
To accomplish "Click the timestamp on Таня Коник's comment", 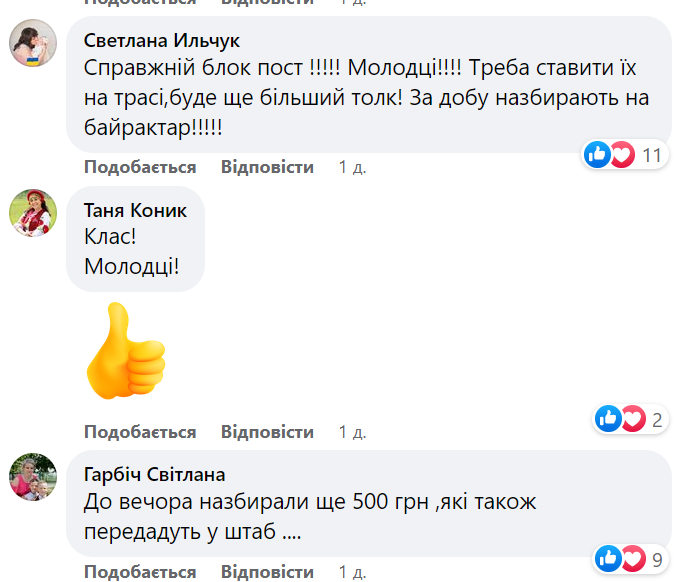I will coord(352,432).
